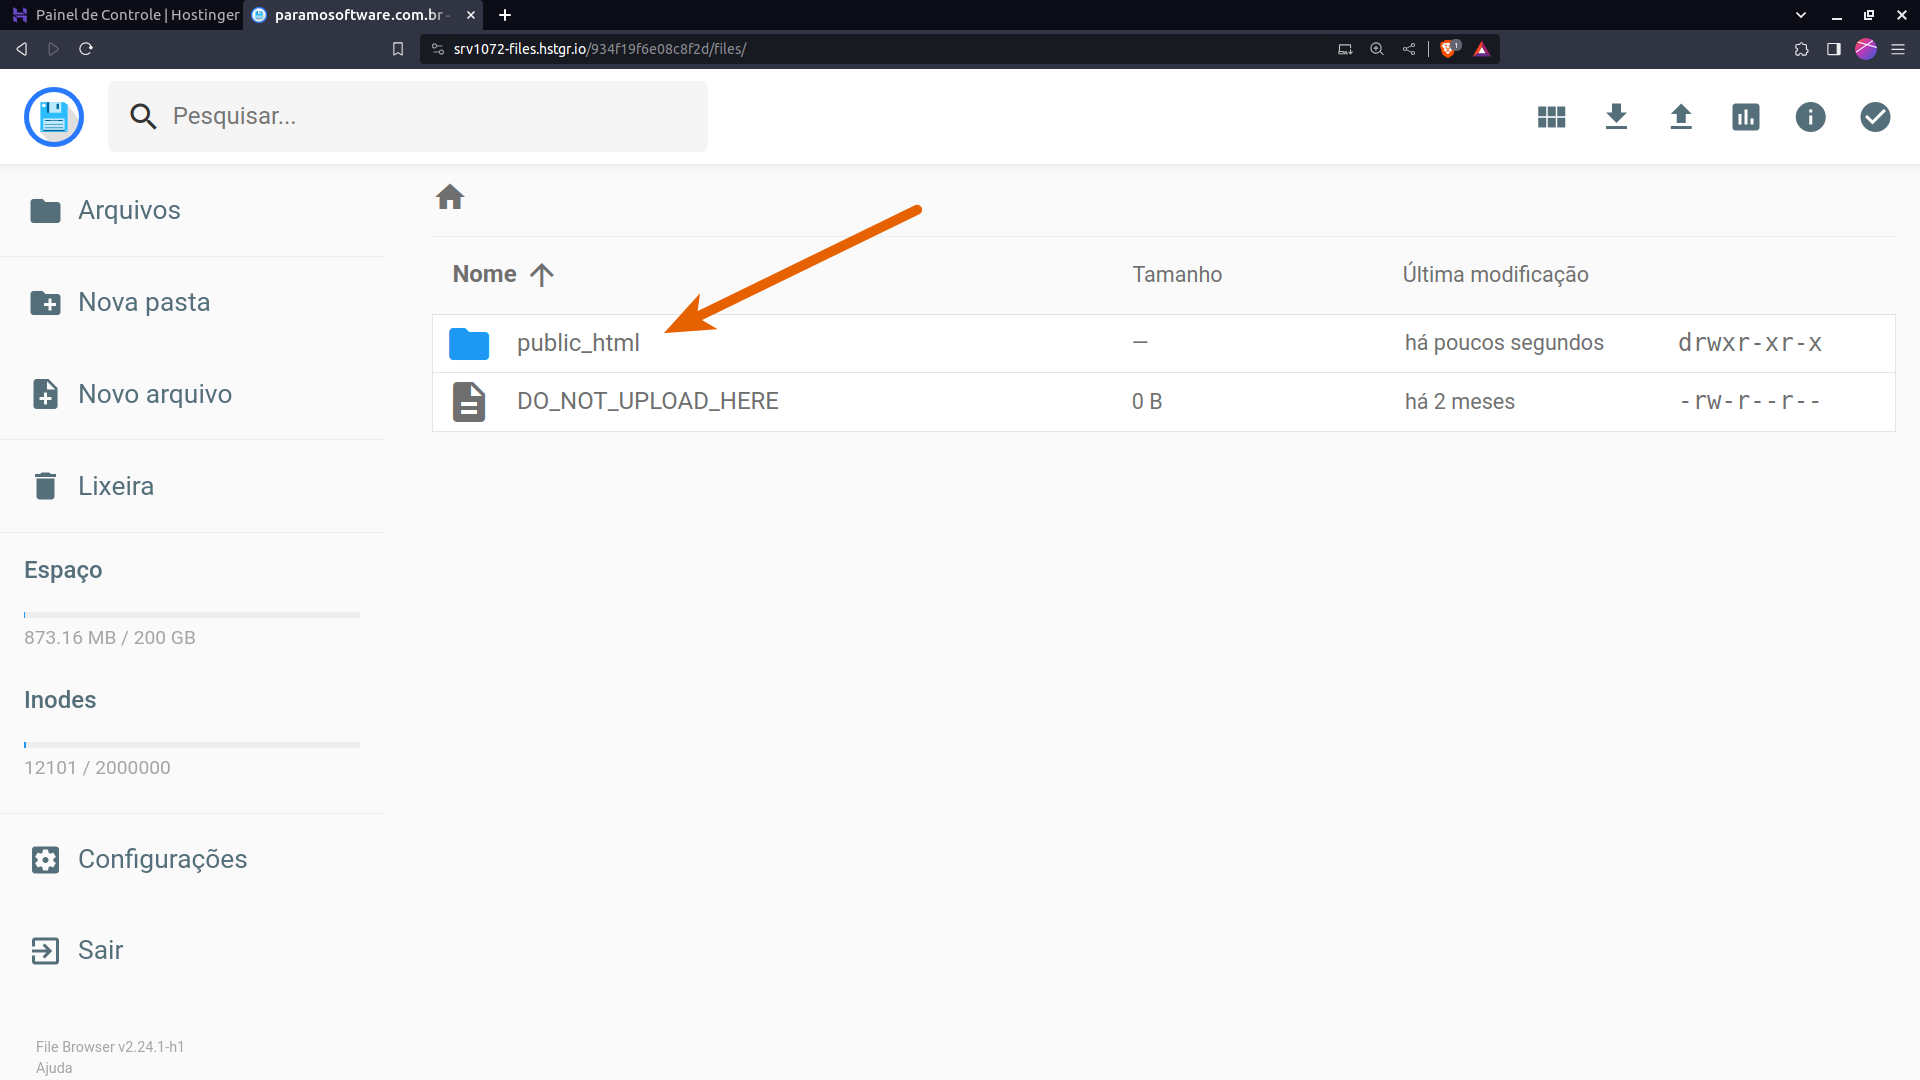Screen dimensions: 1920x1080
Task: Click the Brave Rewards triangle icon
Action: (1482, 49)
